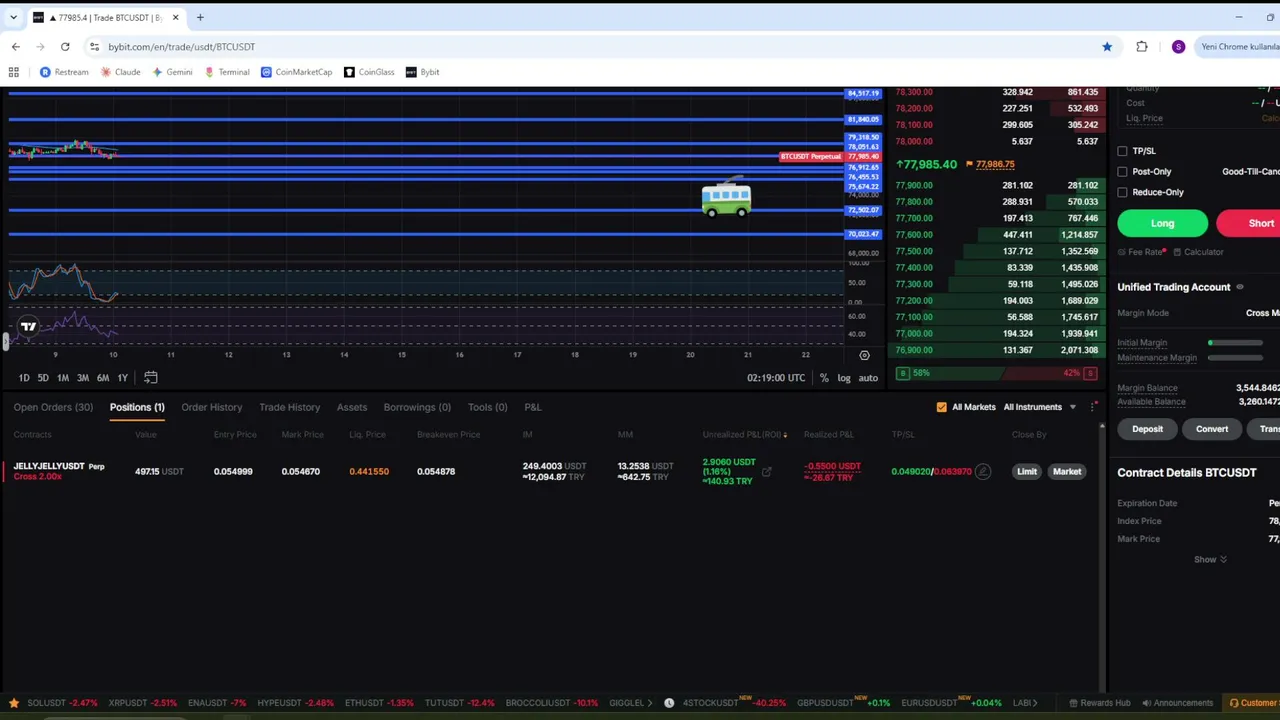
Task: Open the Claude bookmark
Action: pos(120,72)
